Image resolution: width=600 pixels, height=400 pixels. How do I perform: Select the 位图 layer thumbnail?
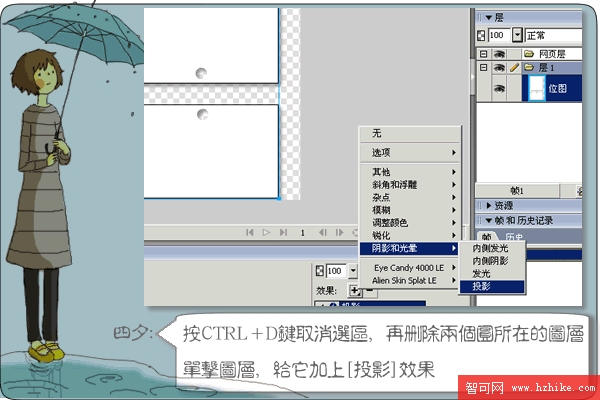coord(537,88)
